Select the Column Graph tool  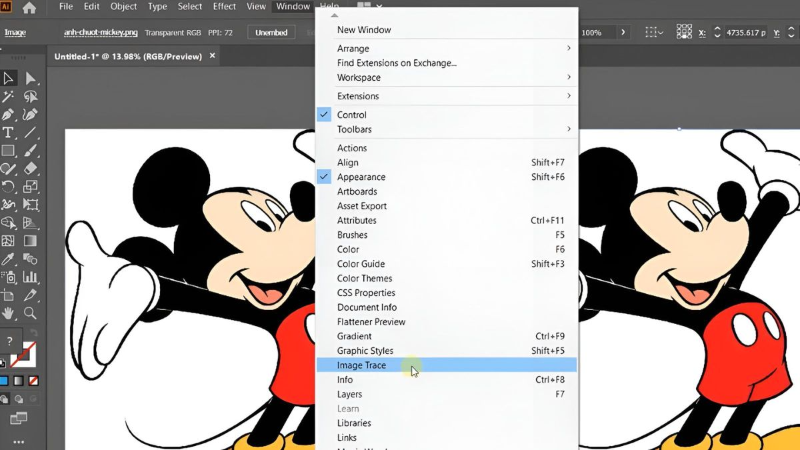click(30, 277)
